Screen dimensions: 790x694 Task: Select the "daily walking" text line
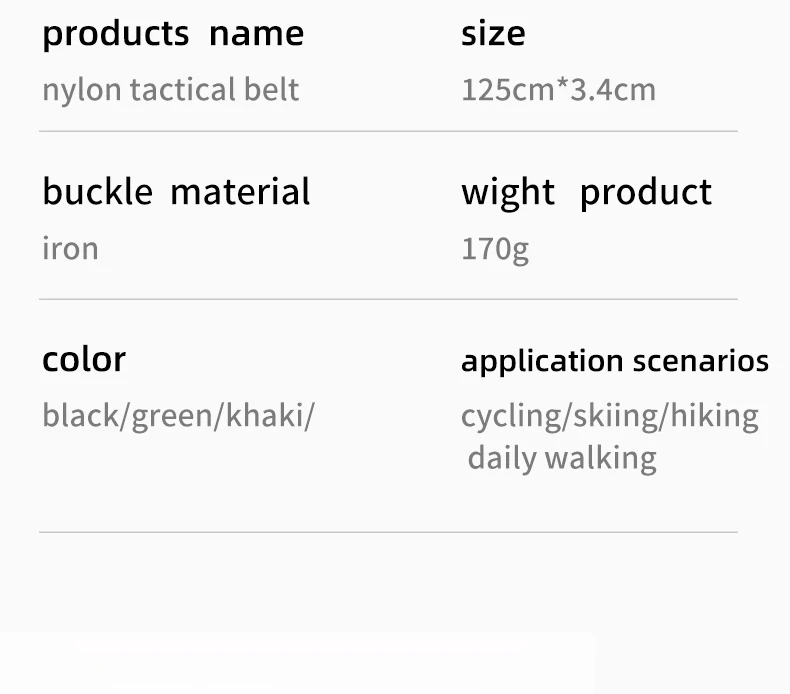point(562,459)
